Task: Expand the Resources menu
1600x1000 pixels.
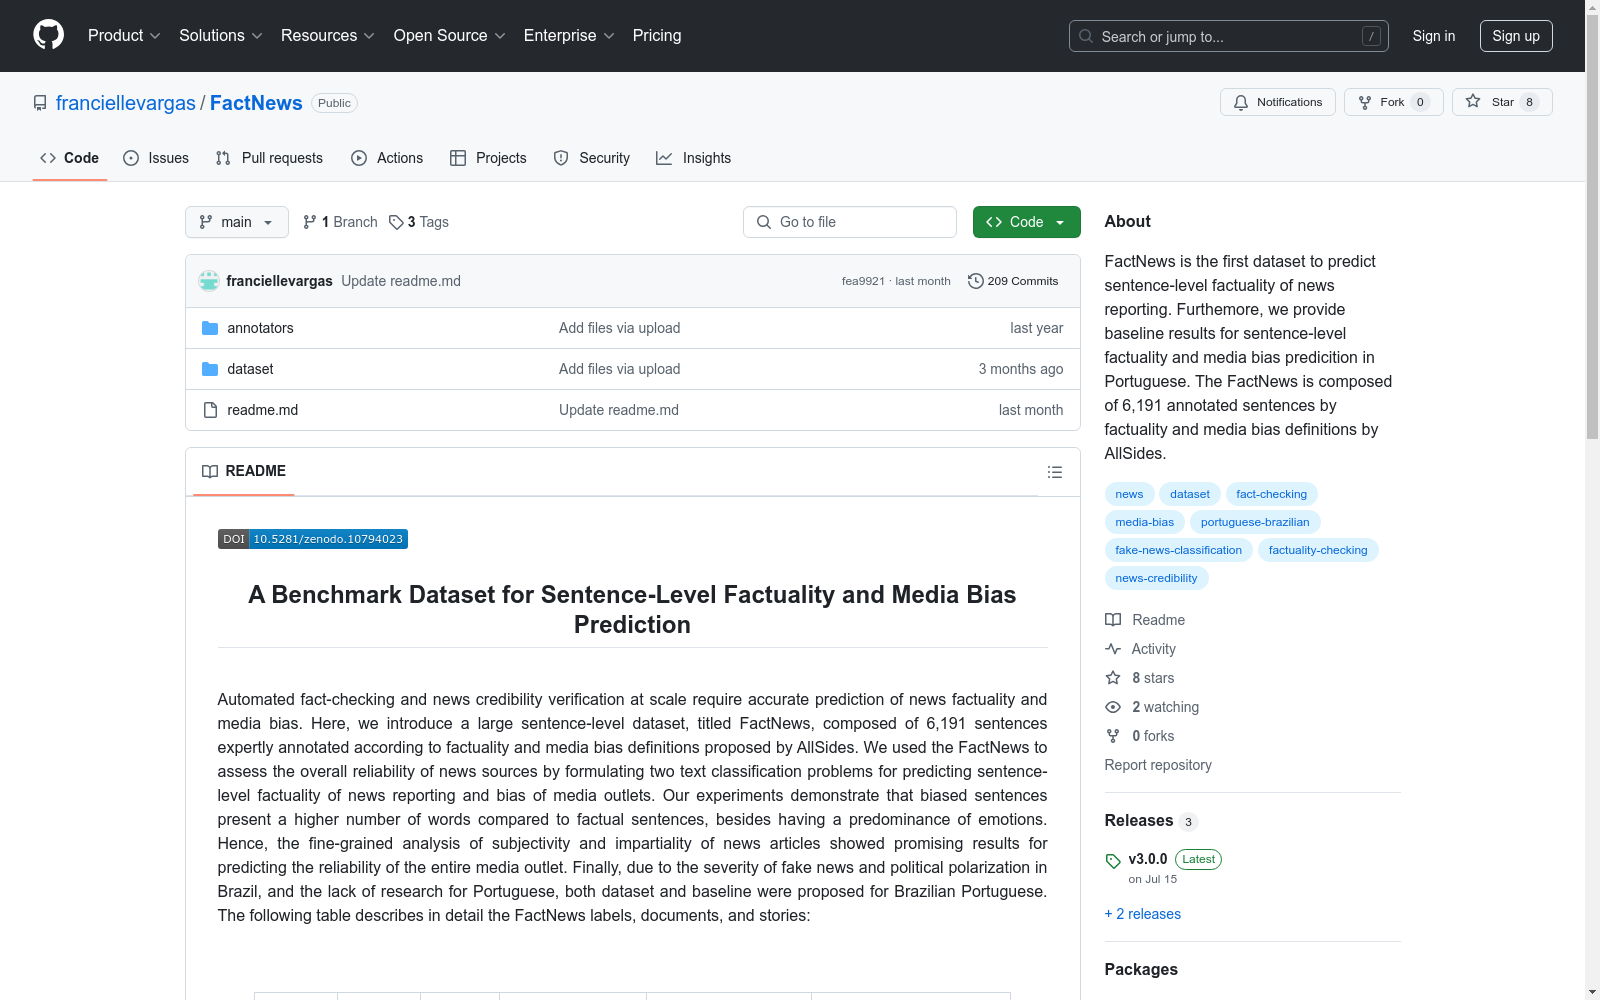Action: click(x=328, y=36)
